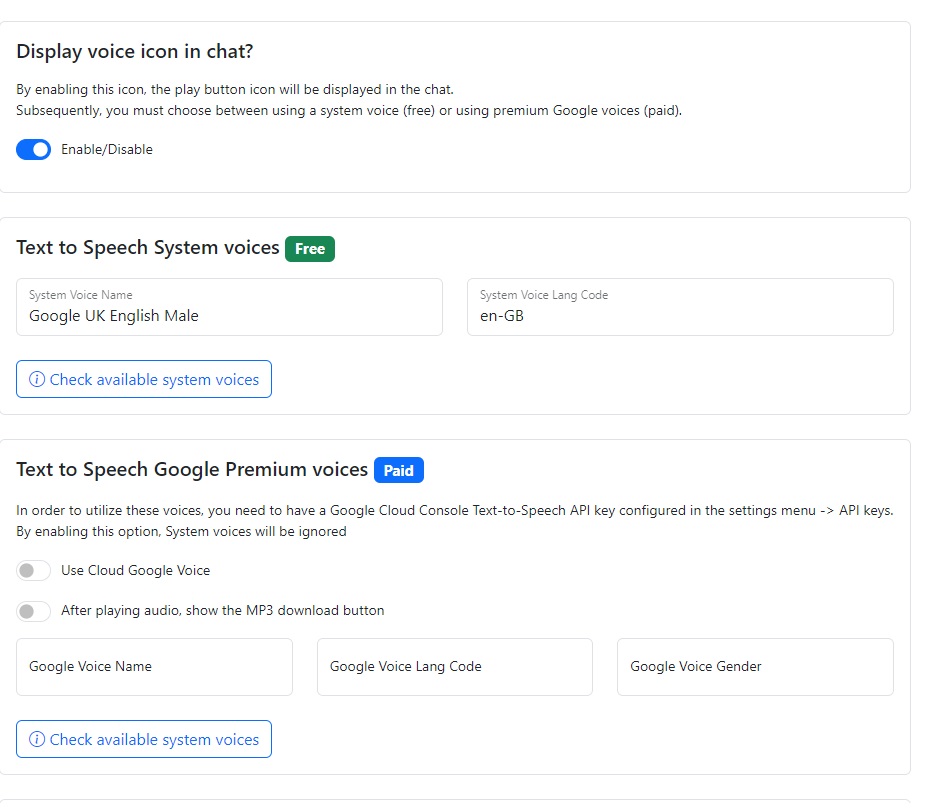Click Text to Speech Google Premium voices heading
This screenshot has width=928, height=812.
192,470
